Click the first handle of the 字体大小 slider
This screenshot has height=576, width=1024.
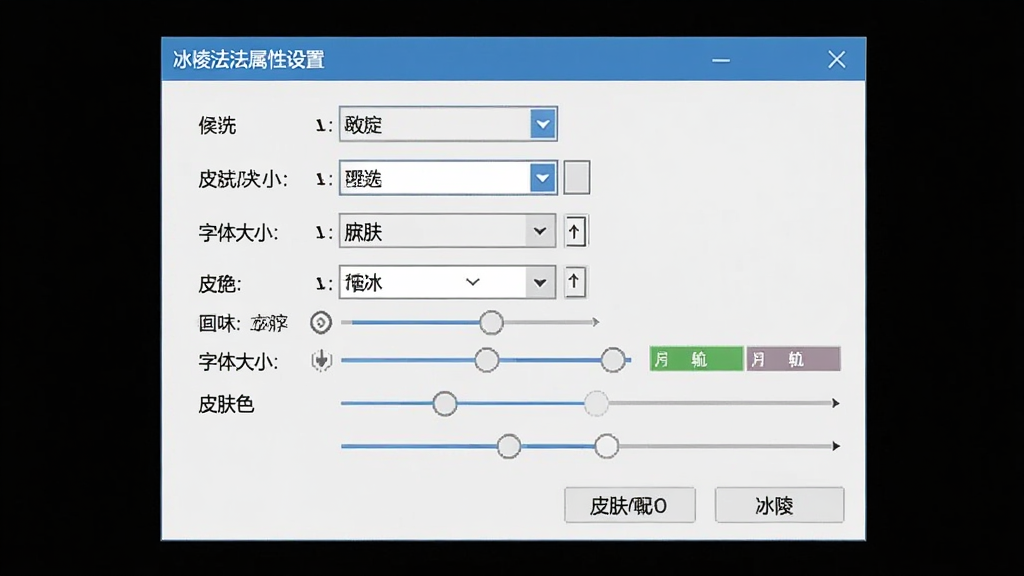click(x=487, y=360)
